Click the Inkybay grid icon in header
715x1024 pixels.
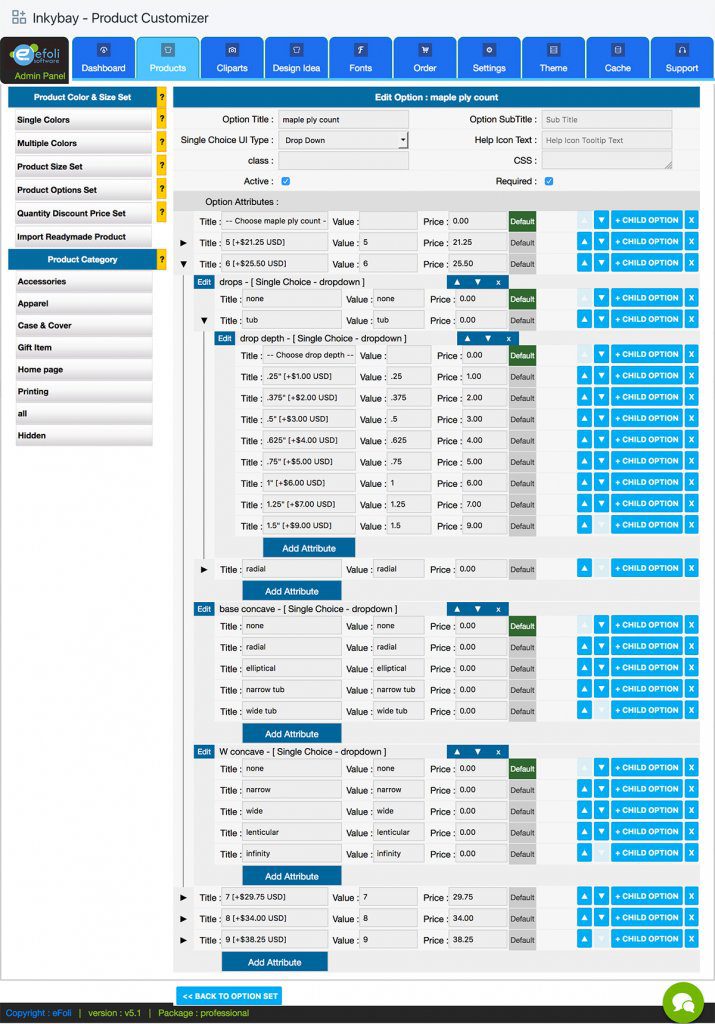click(x=19, y=17)
